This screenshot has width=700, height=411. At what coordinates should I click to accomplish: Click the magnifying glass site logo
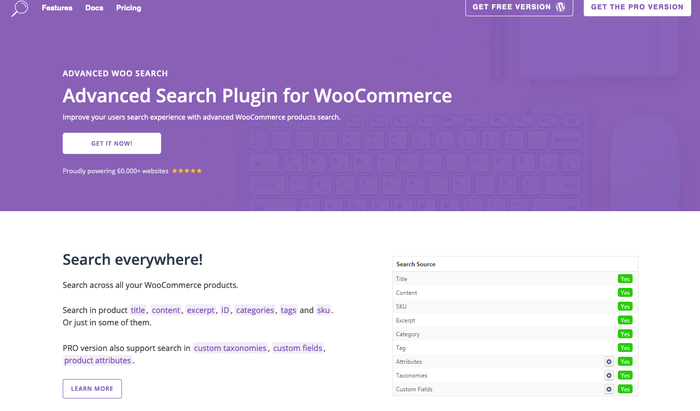click(x=20, y=8)
